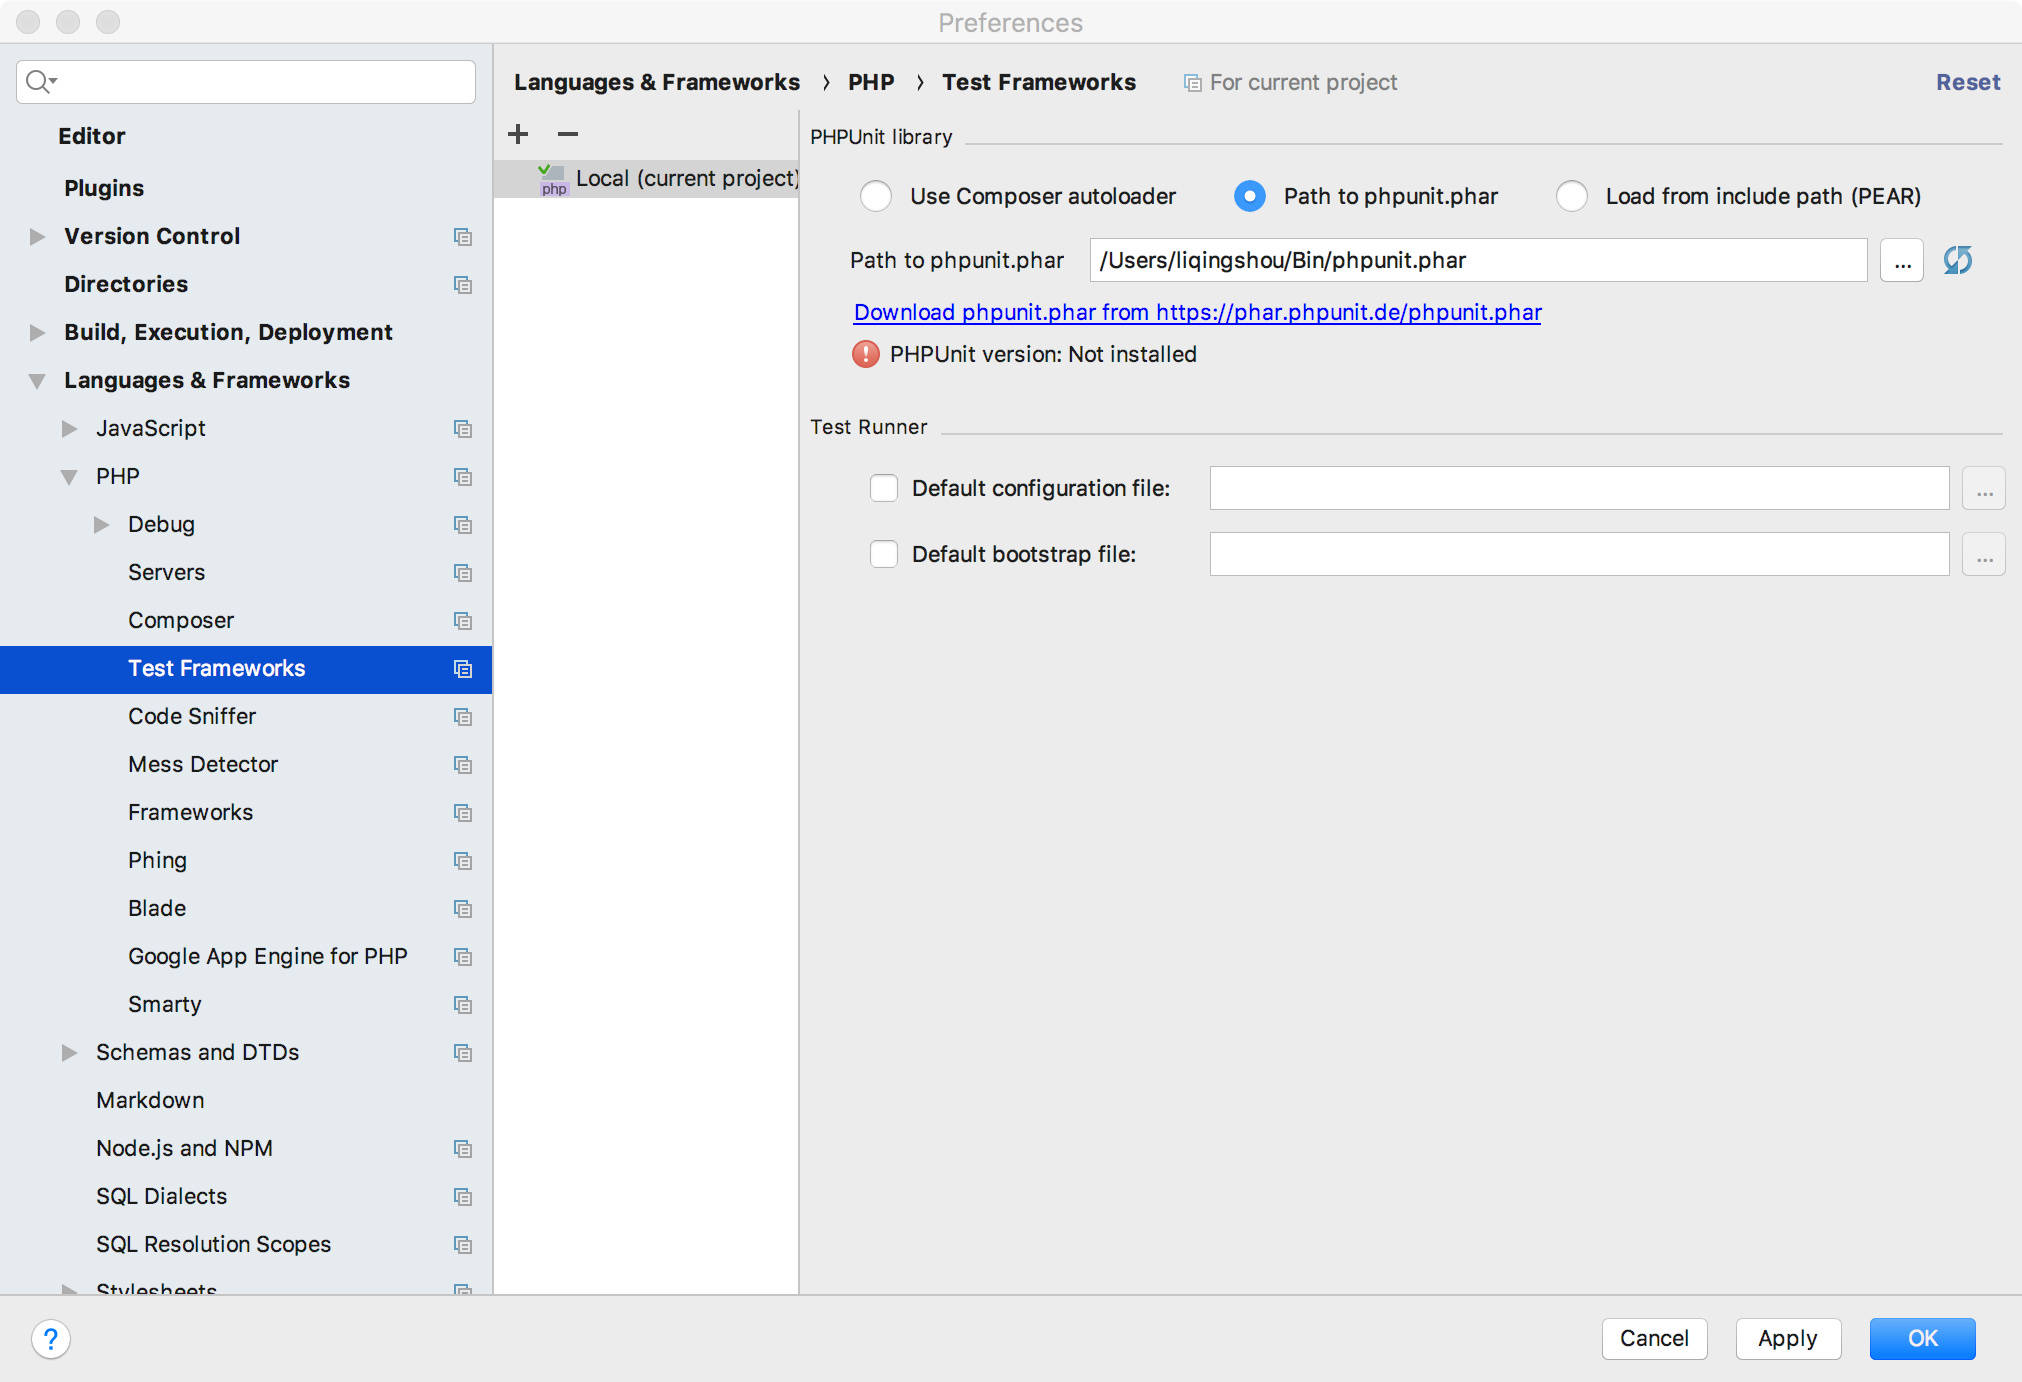Screen dimensions: 2022x1382
Task: Select the Use Composer autoloader radio button
Action: pyautogui.click(x=874, y=195)
